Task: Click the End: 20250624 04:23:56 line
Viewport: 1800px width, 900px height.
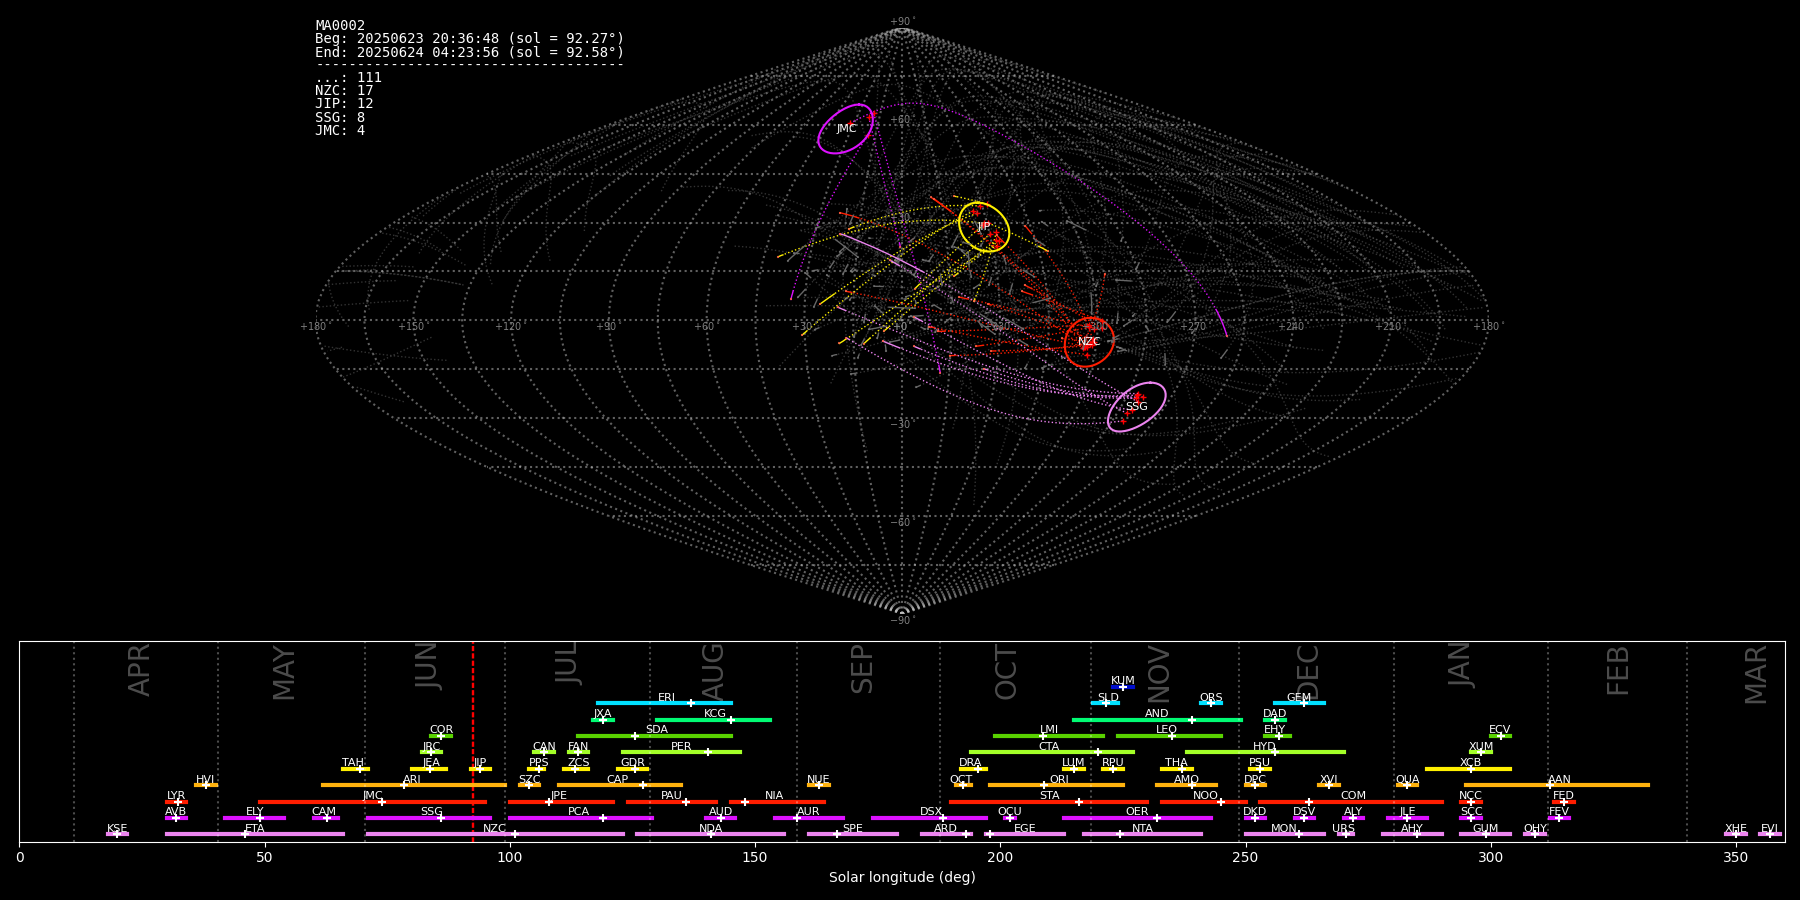Action: tap(469, 52)
